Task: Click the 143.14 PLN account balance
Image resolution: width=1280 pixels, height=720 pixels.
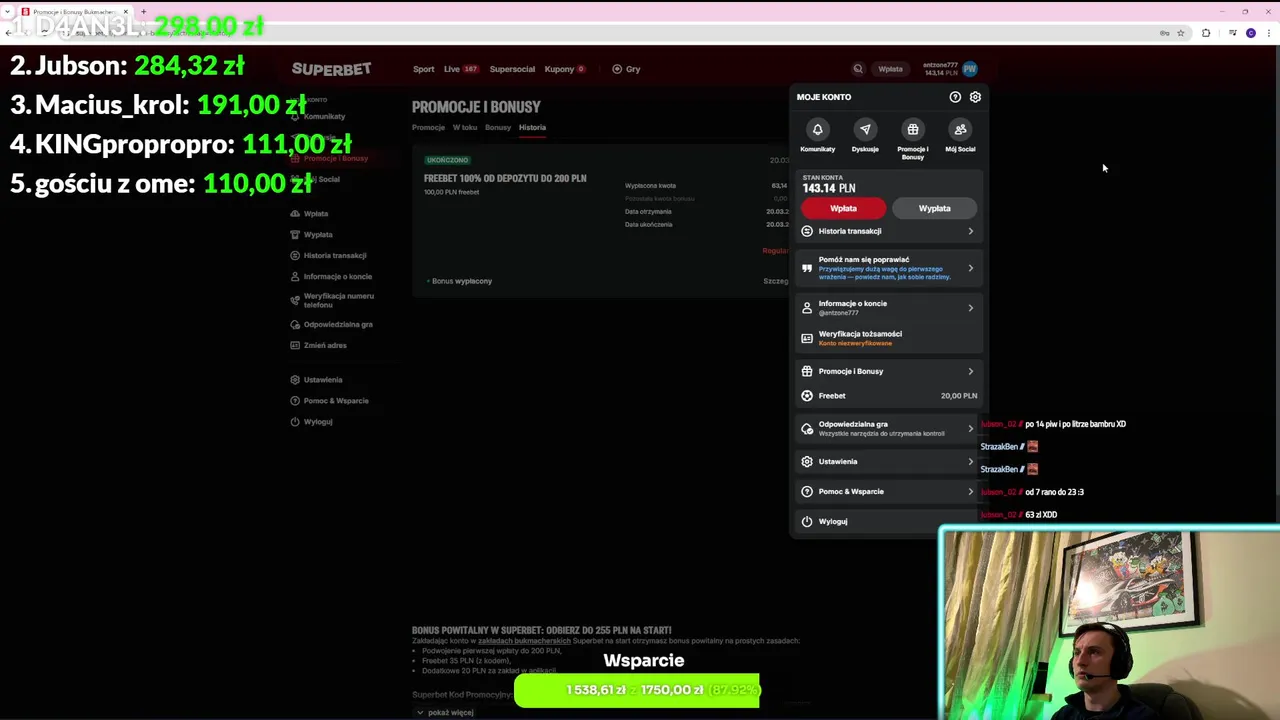Action: point(828,188)
